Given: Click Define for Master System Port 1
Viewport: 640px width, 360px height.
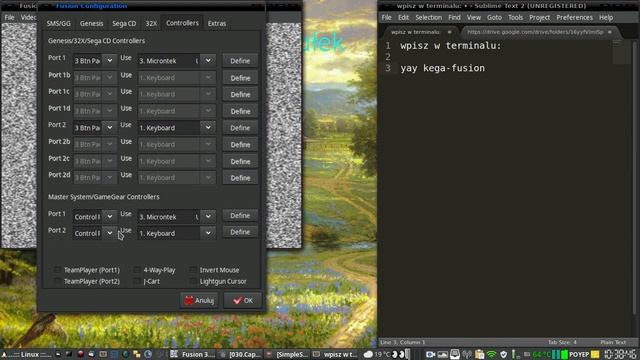Looking at the screenshot, I should 240,216.
